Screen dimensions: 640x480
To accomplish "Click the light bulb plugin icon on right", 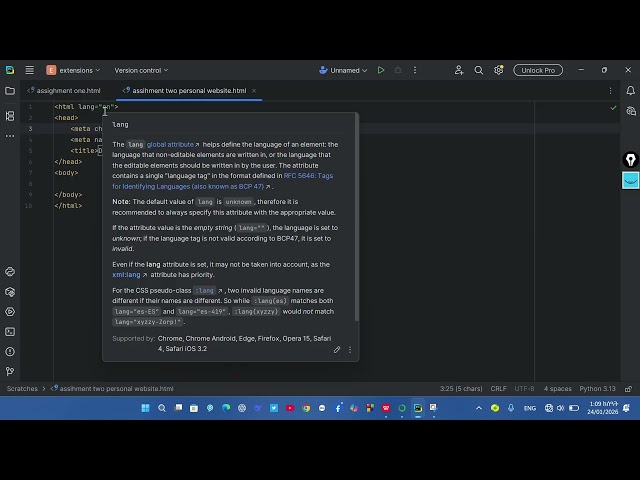I will point(631,160).
